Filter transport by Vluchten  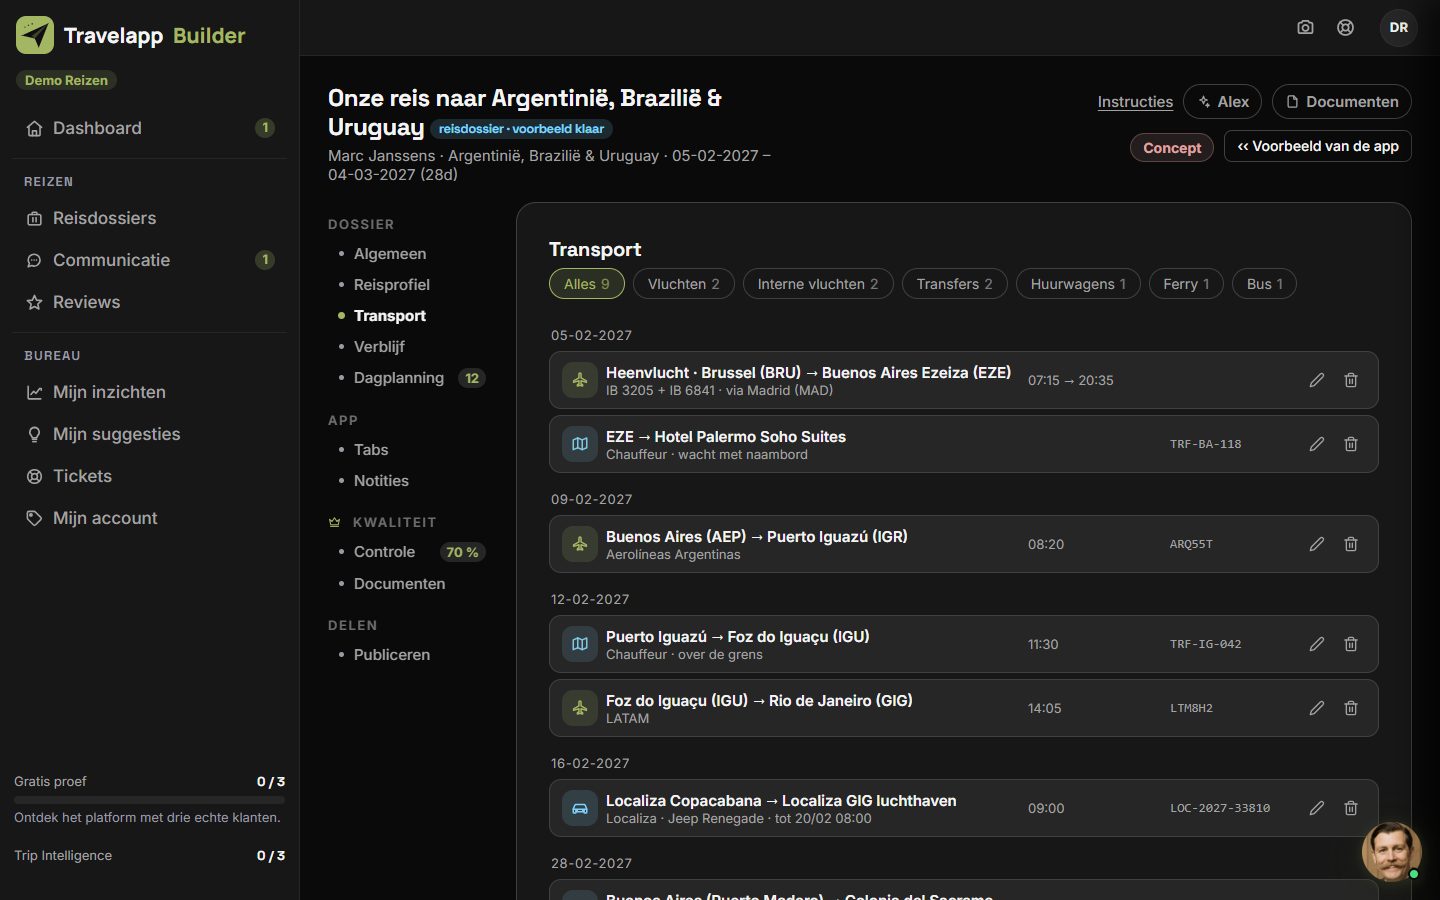click(x=684, y=284)
